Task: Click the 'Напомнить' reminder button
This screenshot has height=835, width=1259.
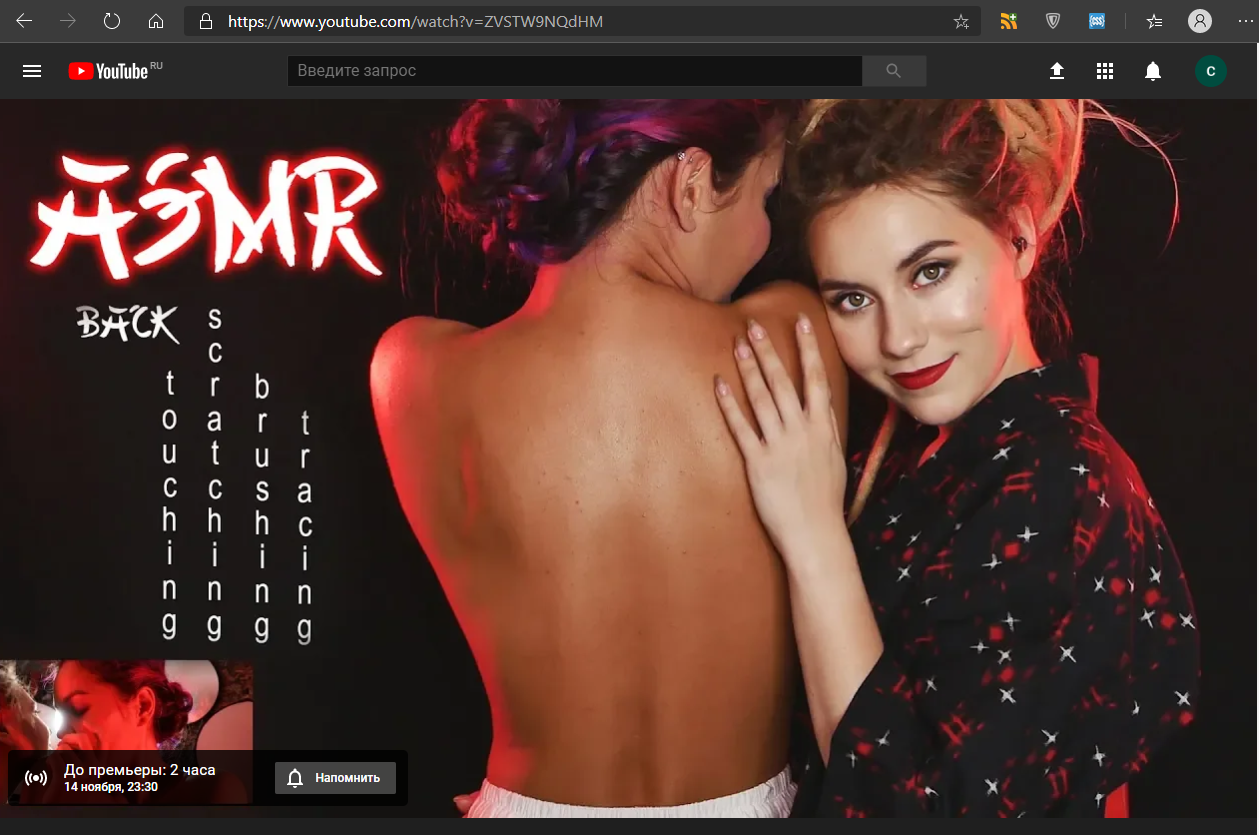Action: 335,778
